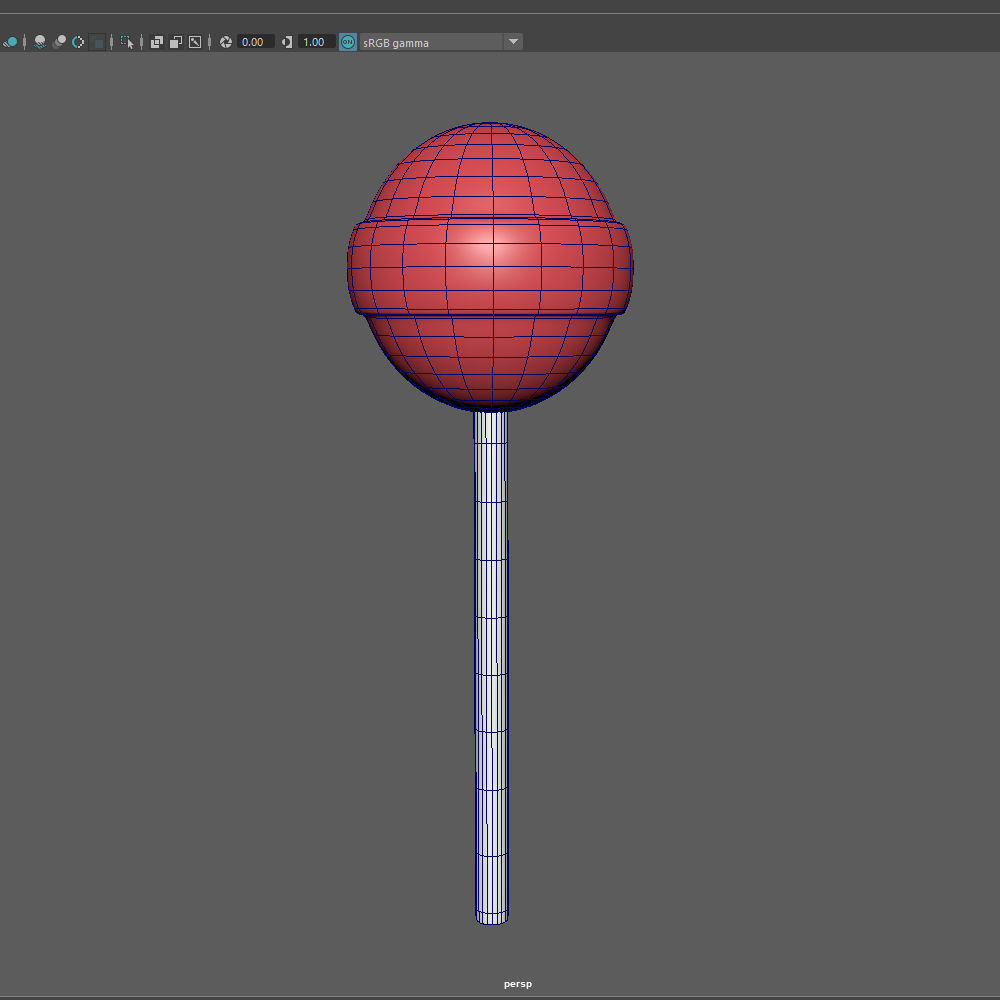Toggle multisample anti-aliasing square icon

(98, 42)
